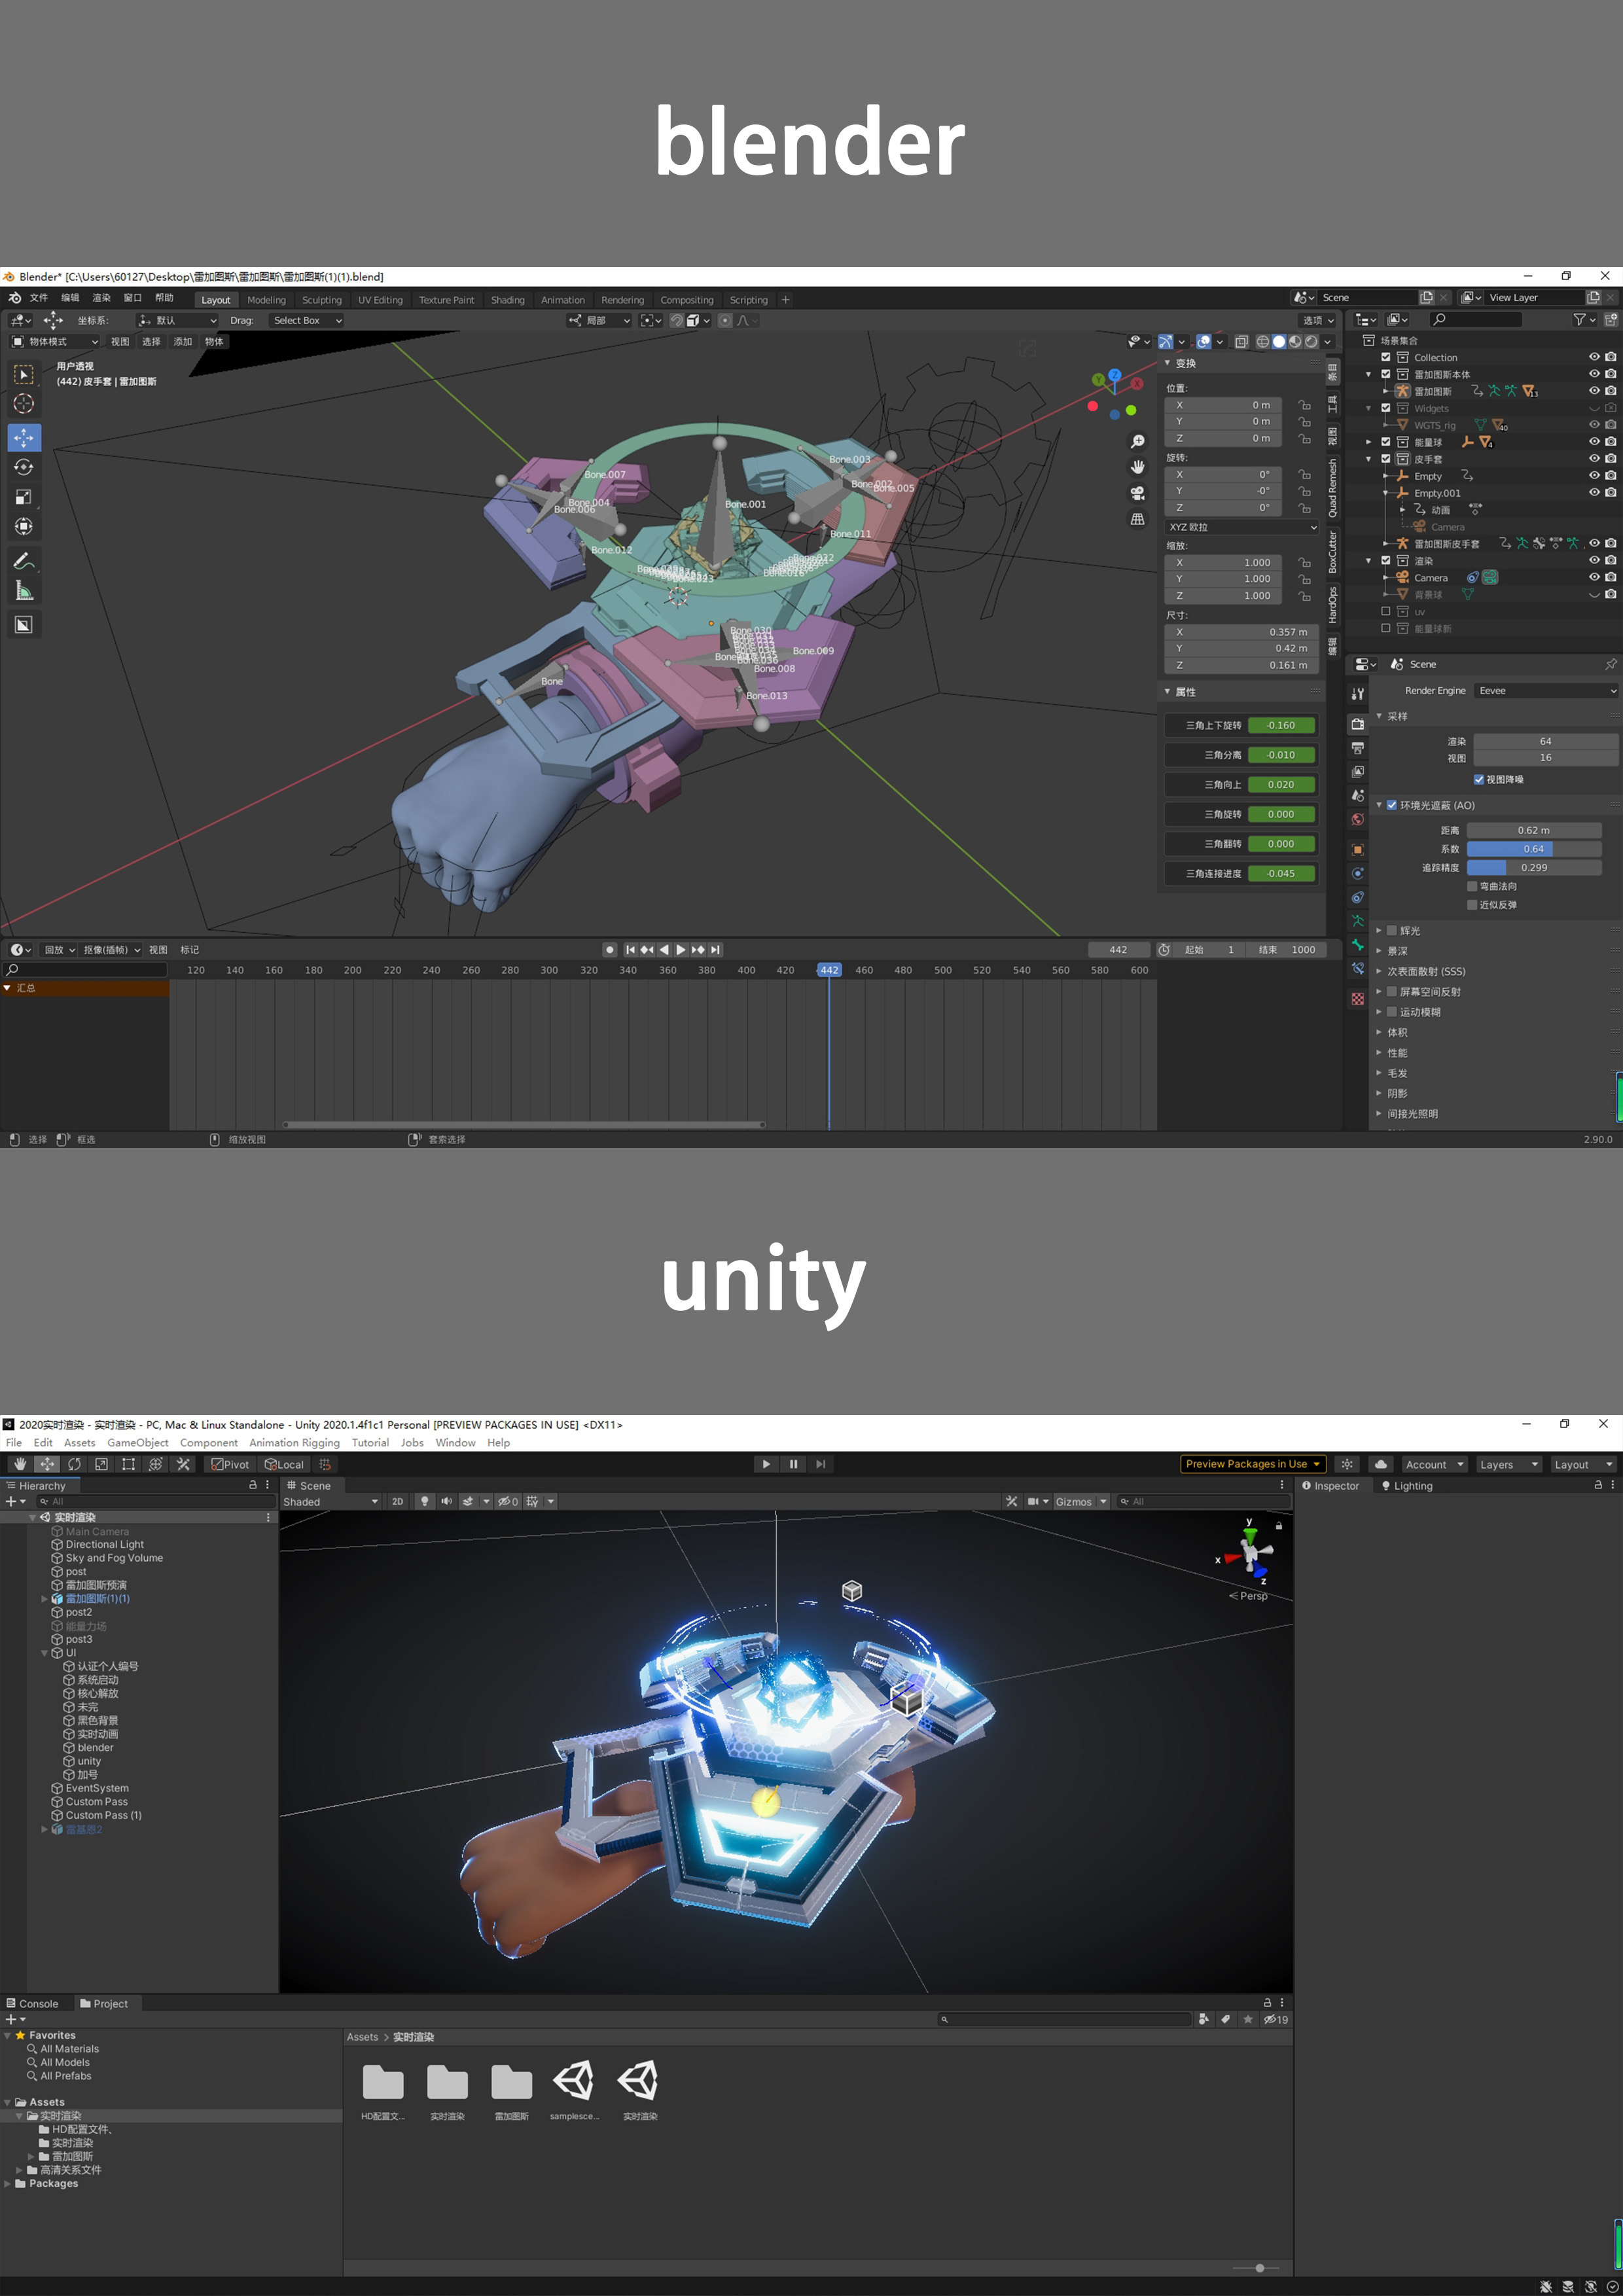Click the Measure tool icon
This screenshot has width=1623, height=2296.
click(x=23, y=591)
